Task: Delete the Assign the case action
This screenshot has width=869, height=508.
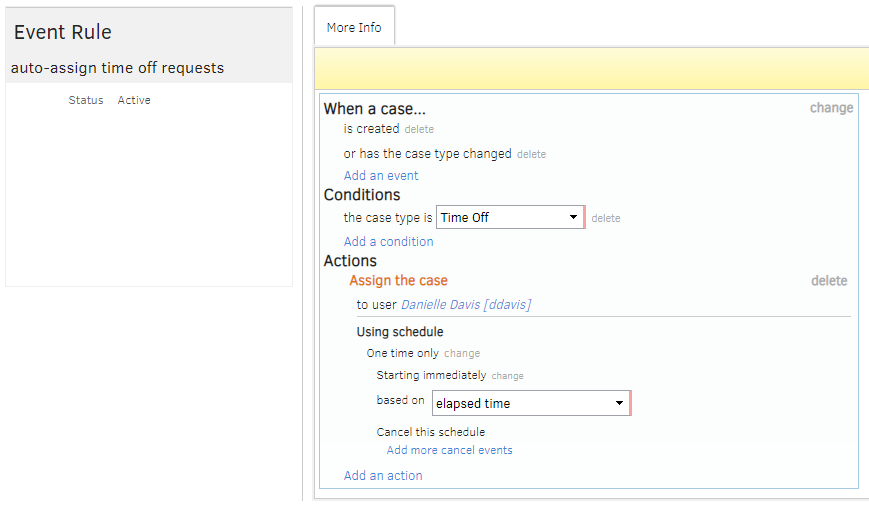Action: click(x=828, y=281)
